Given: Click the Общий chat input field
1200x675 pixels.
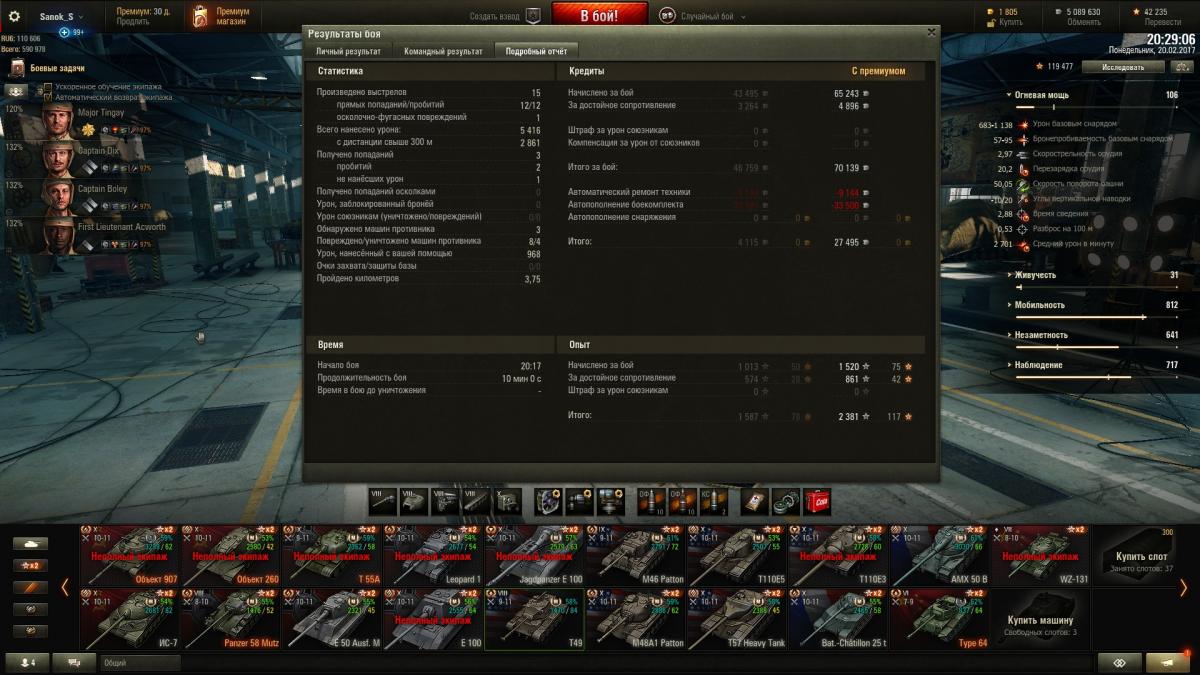Looking at the screenshot, I should [x=140, y=662].
